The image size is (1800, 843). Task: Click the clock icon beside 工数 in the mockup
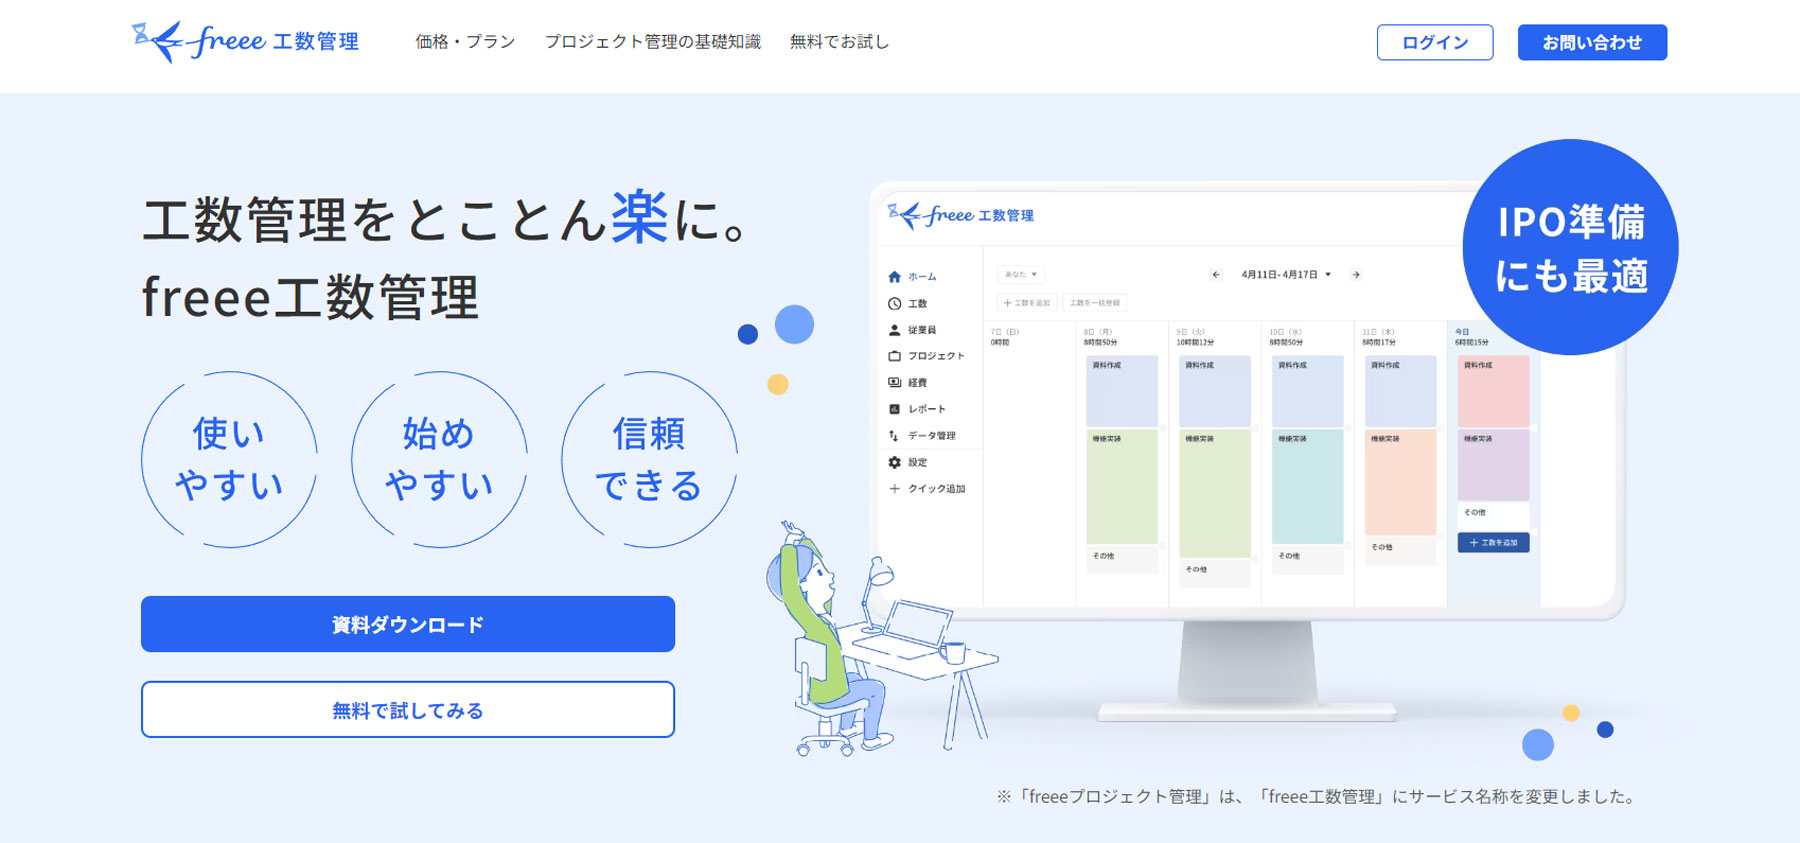[x=894, y=303]
